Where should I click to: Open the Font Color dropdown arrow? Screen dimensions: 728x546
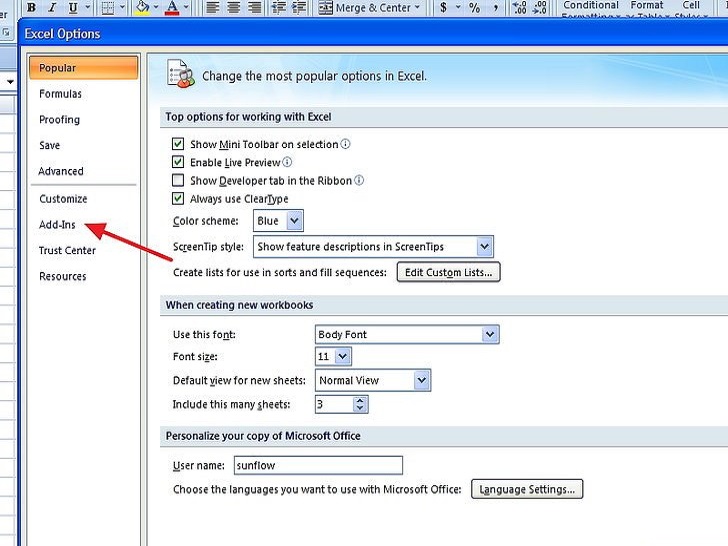(x=186, y=7)
